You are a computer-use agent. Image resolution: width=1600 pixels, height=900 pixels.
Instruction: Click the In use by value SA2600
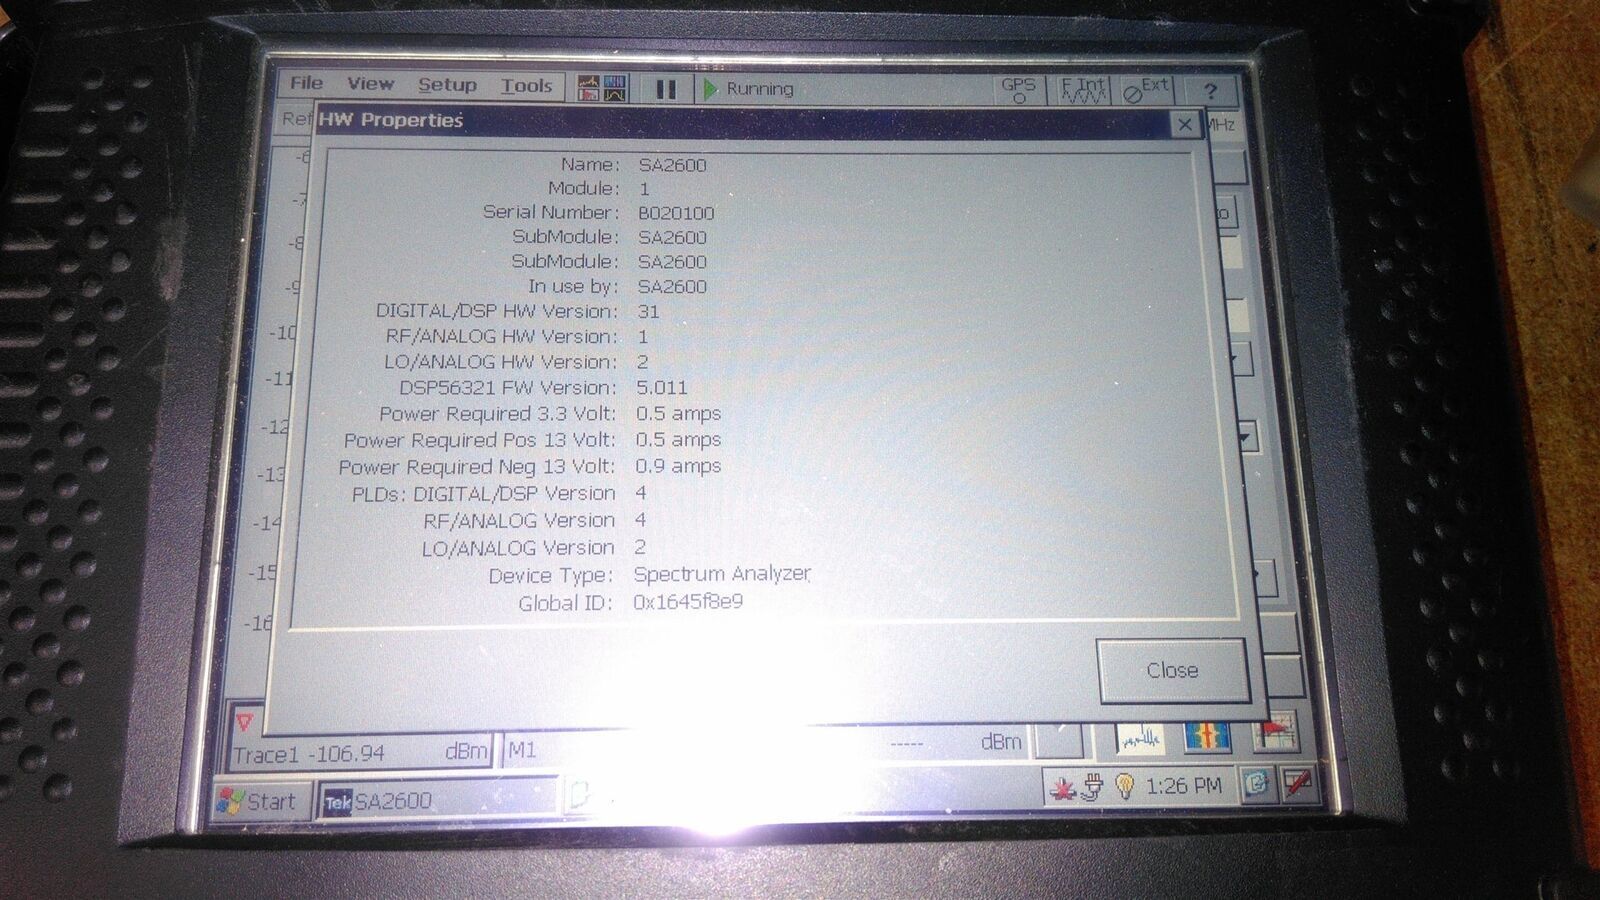(x=672, y=287)
